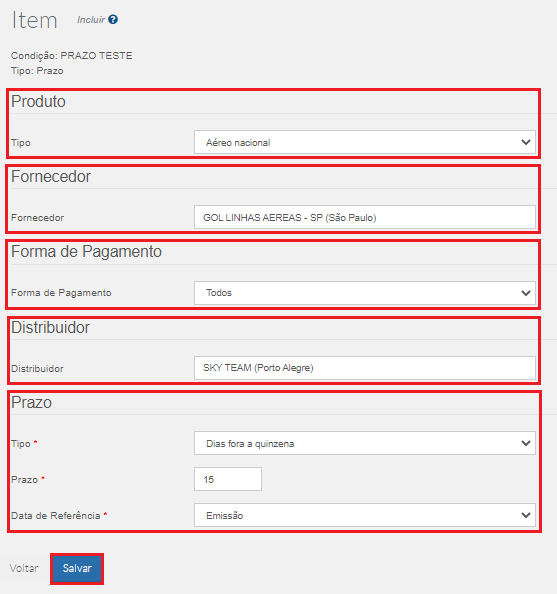Save the item with Salvar button

tap(77, 568)
